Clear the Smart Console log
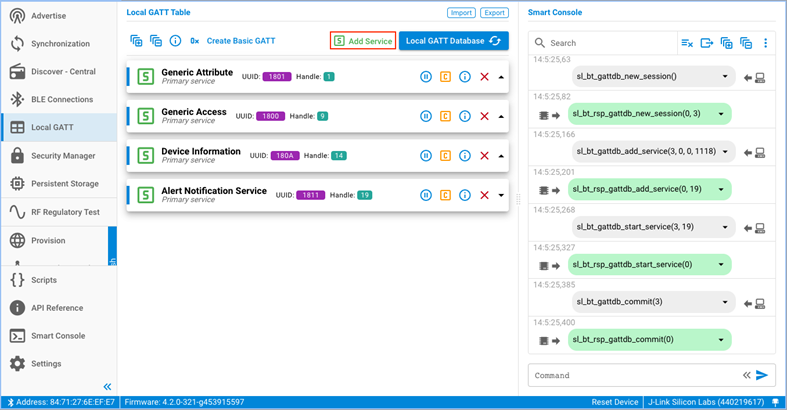This screenshot has width=787, height=410. [687, 43]
